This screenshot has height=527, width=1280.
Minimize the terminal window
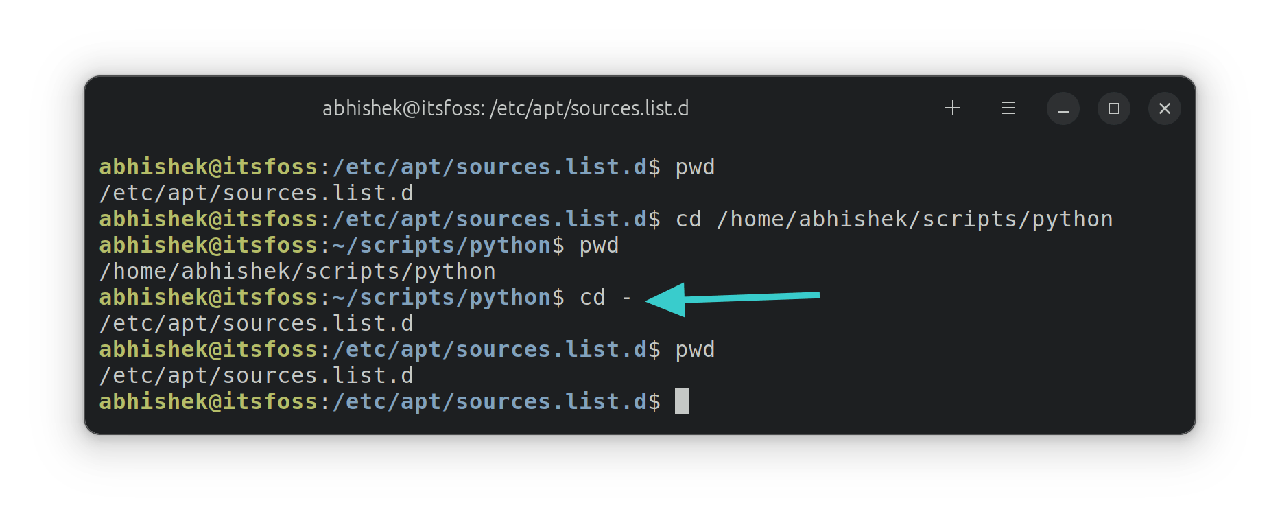point(1063,108)
